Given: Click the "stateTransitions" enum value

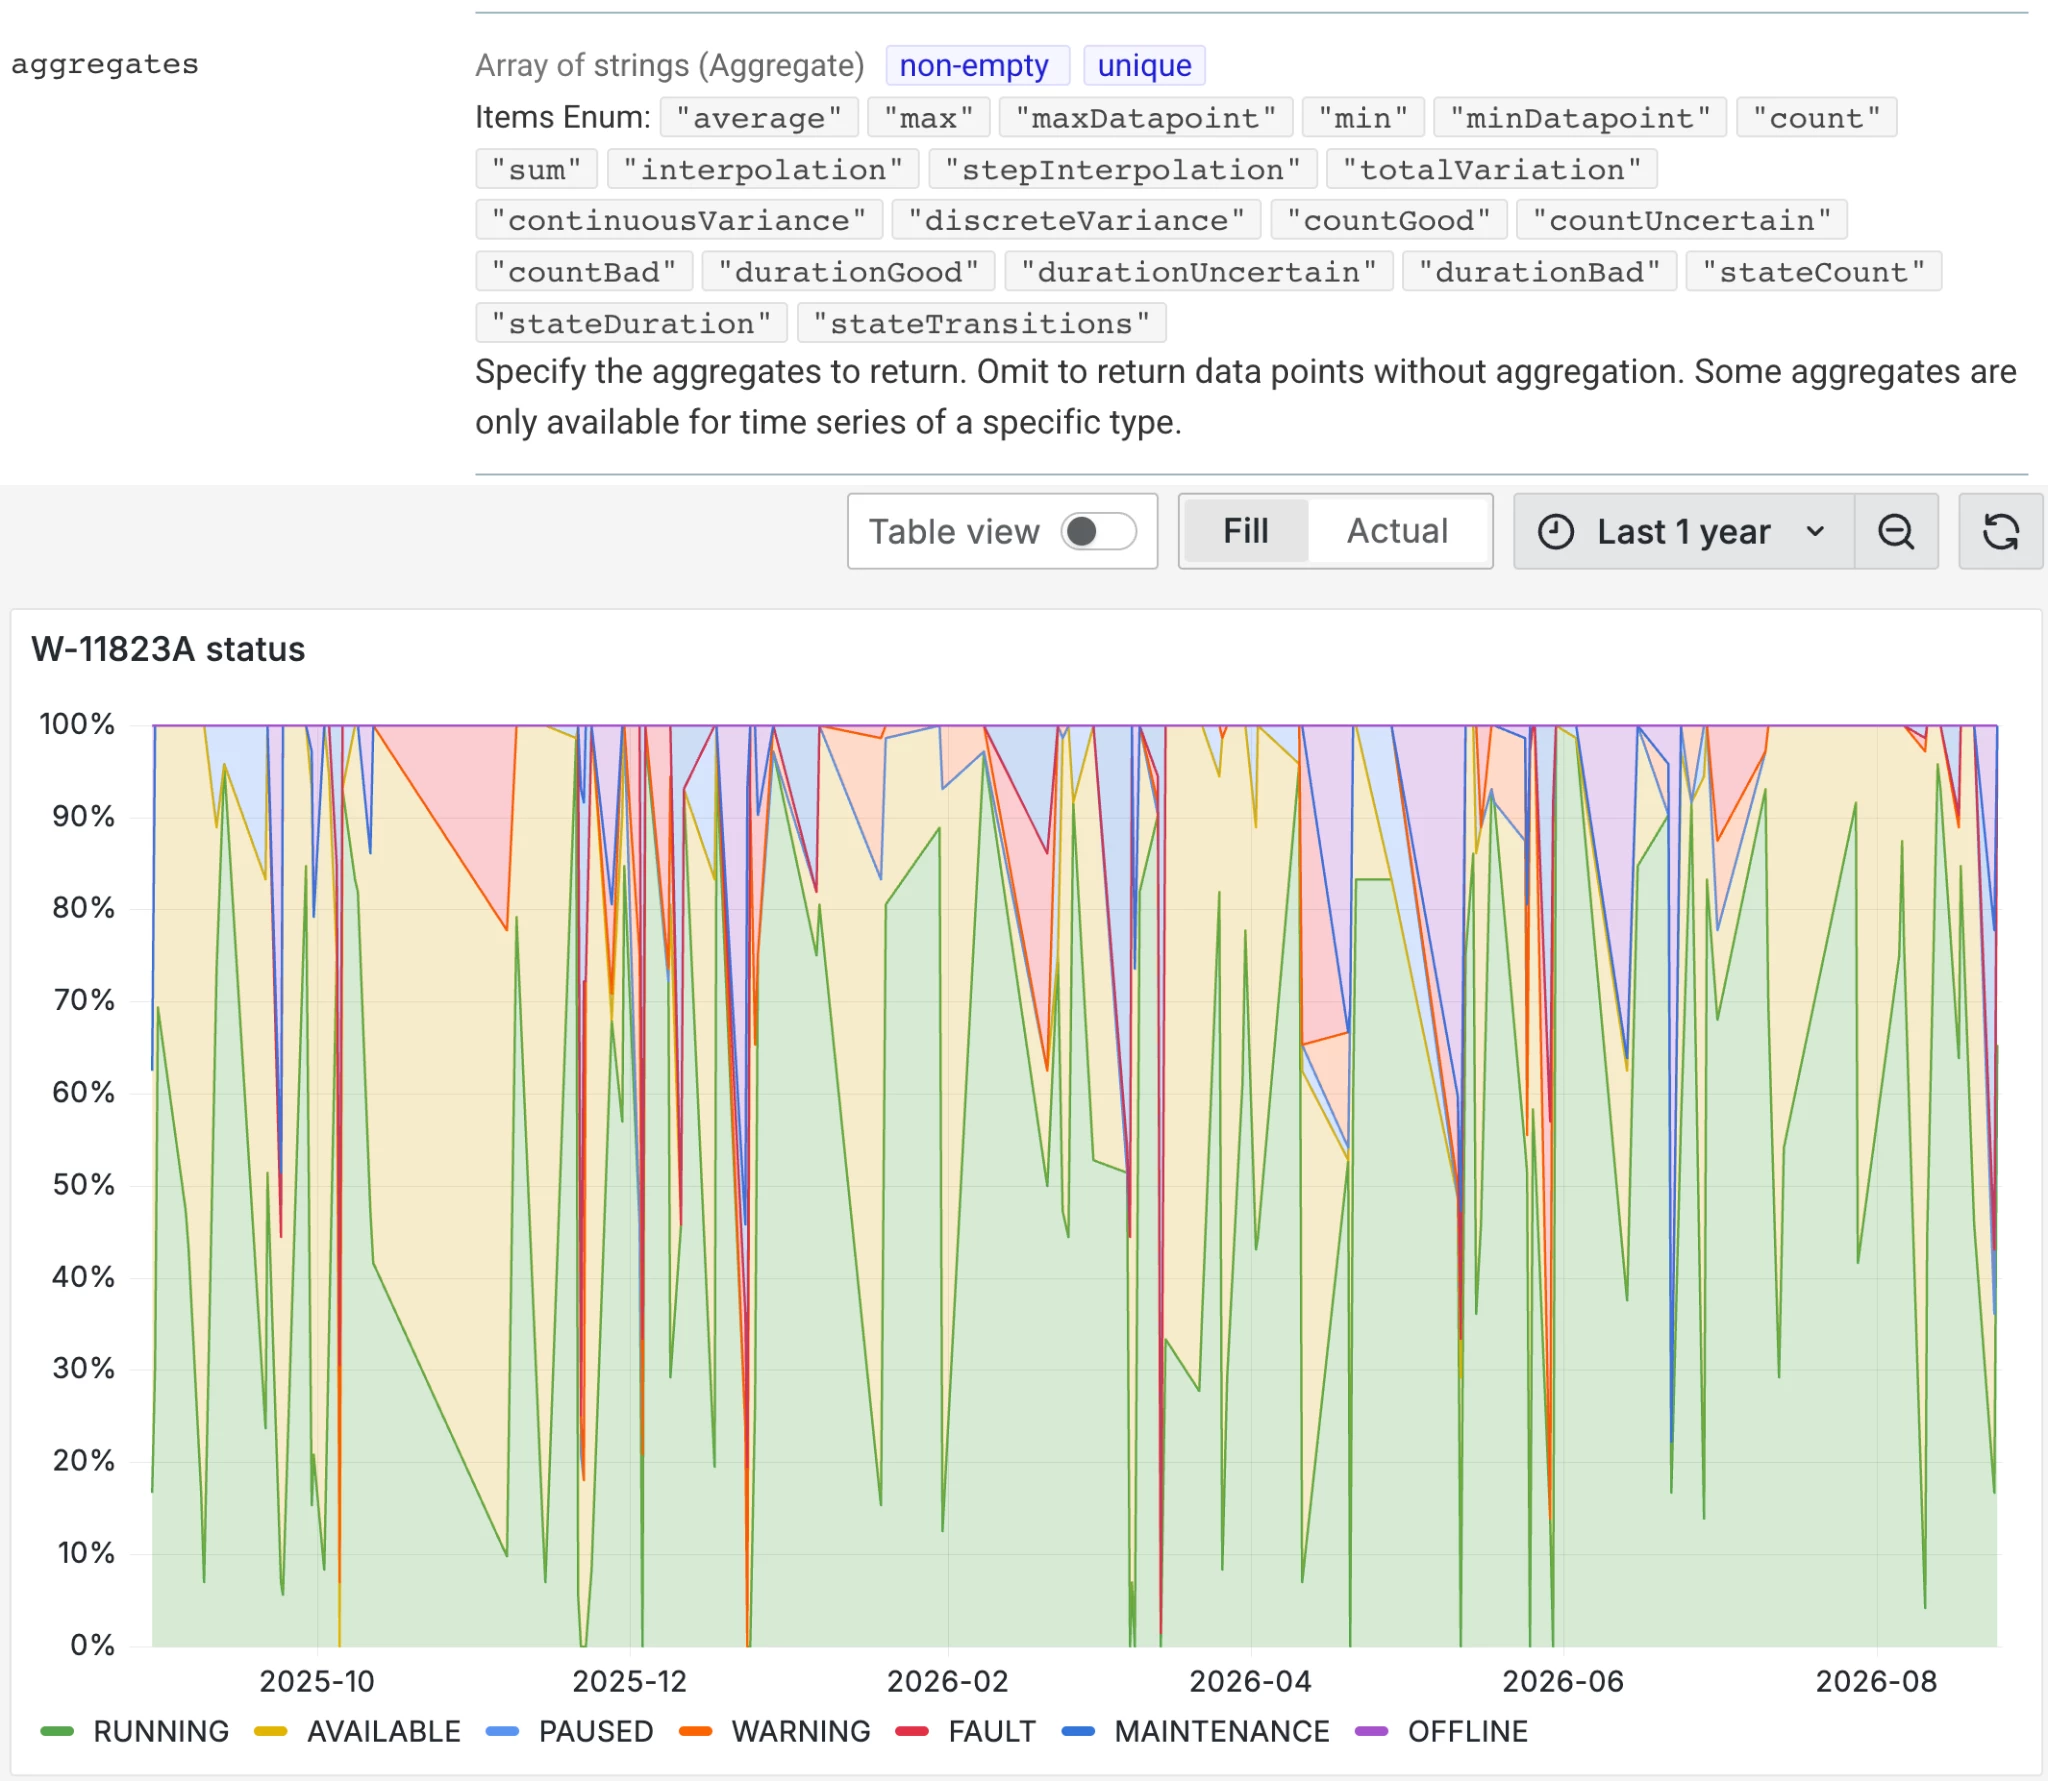Looking at the screenshot, I should pos(981,323).
